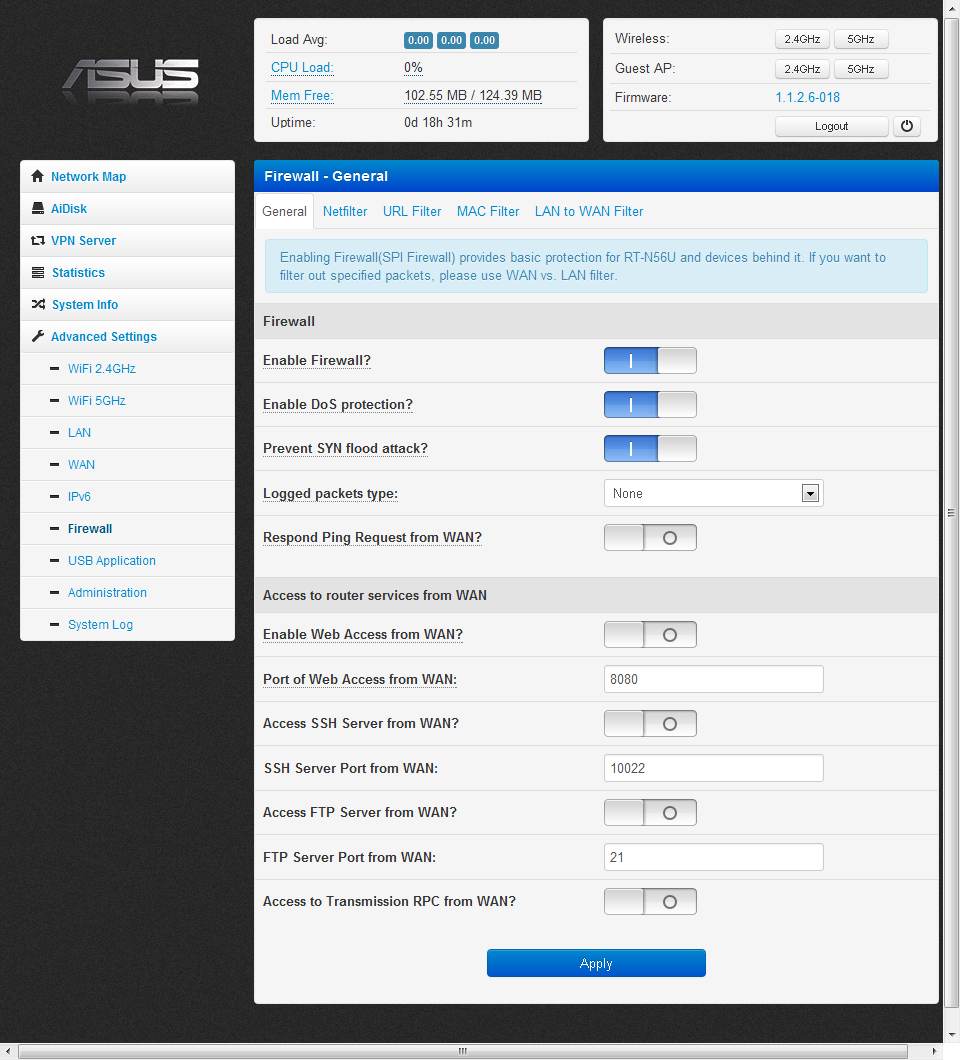Click the power icon beside Logout

click(906, 126)
